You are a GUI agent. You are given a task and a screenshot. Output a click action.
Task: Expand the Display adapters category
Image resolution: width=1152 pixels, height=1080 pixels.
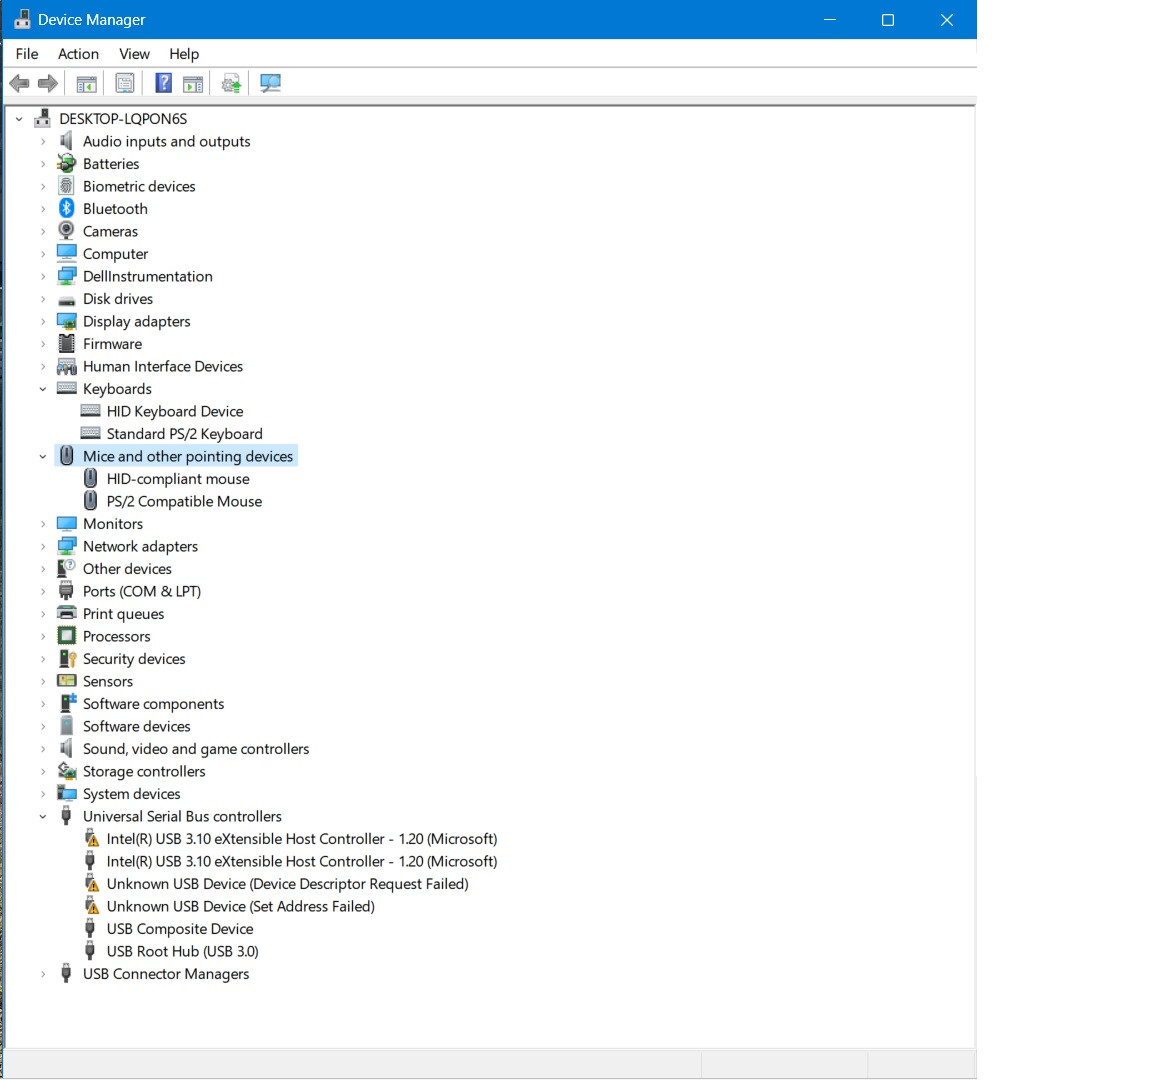pos(43,322)
